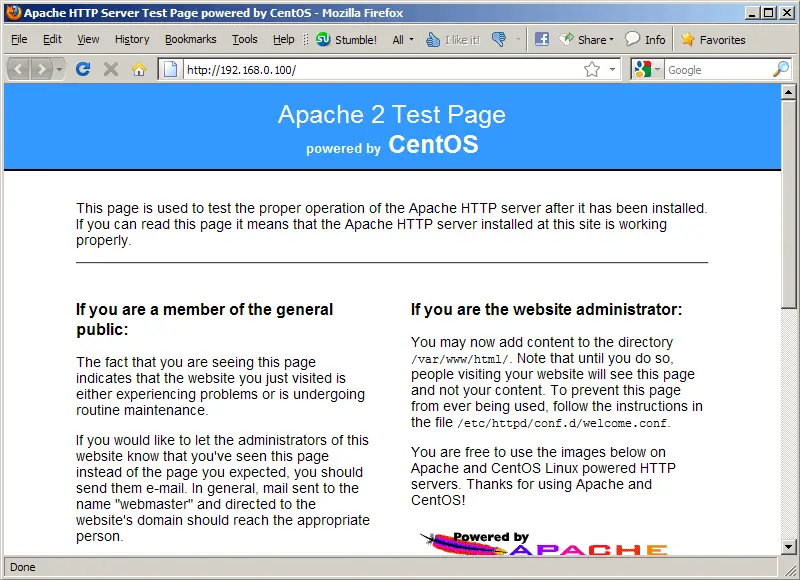Minimize the Firefox window
800x580 pixels.
(x=752, y=13)
